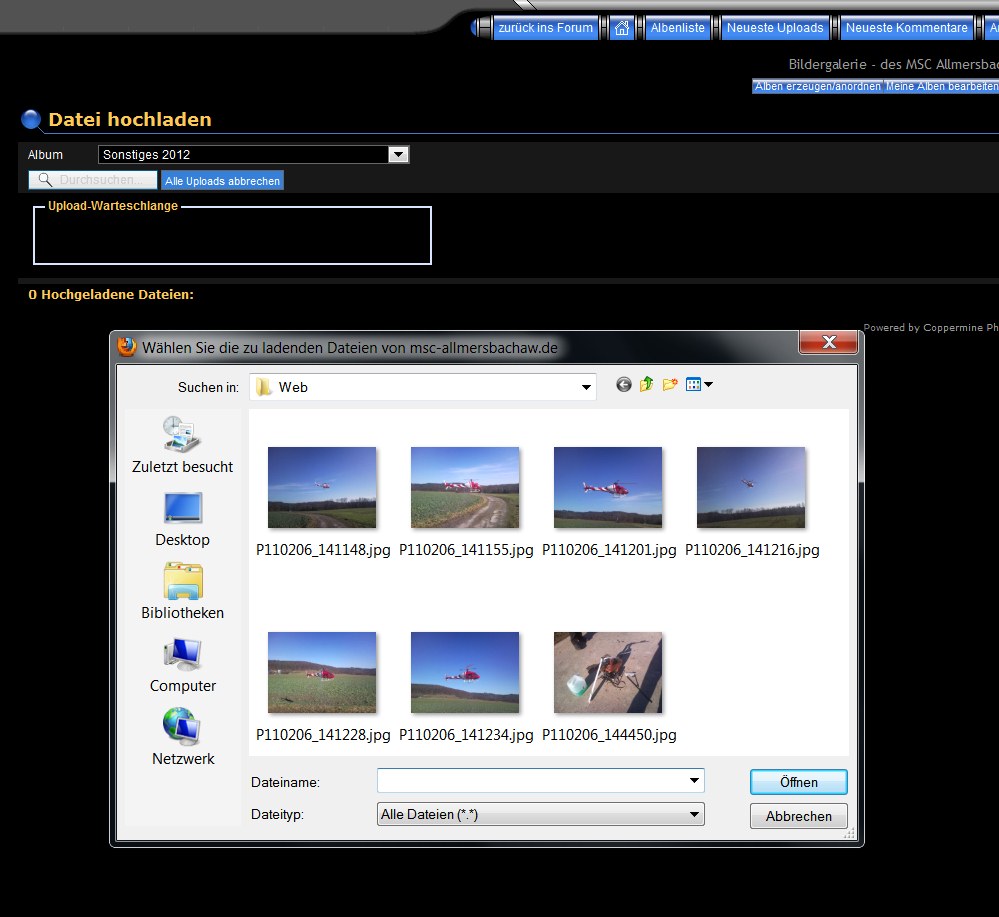
Task: Select Computer in the places sidebar
Action: pyautogui.click(x=182, y=664)
